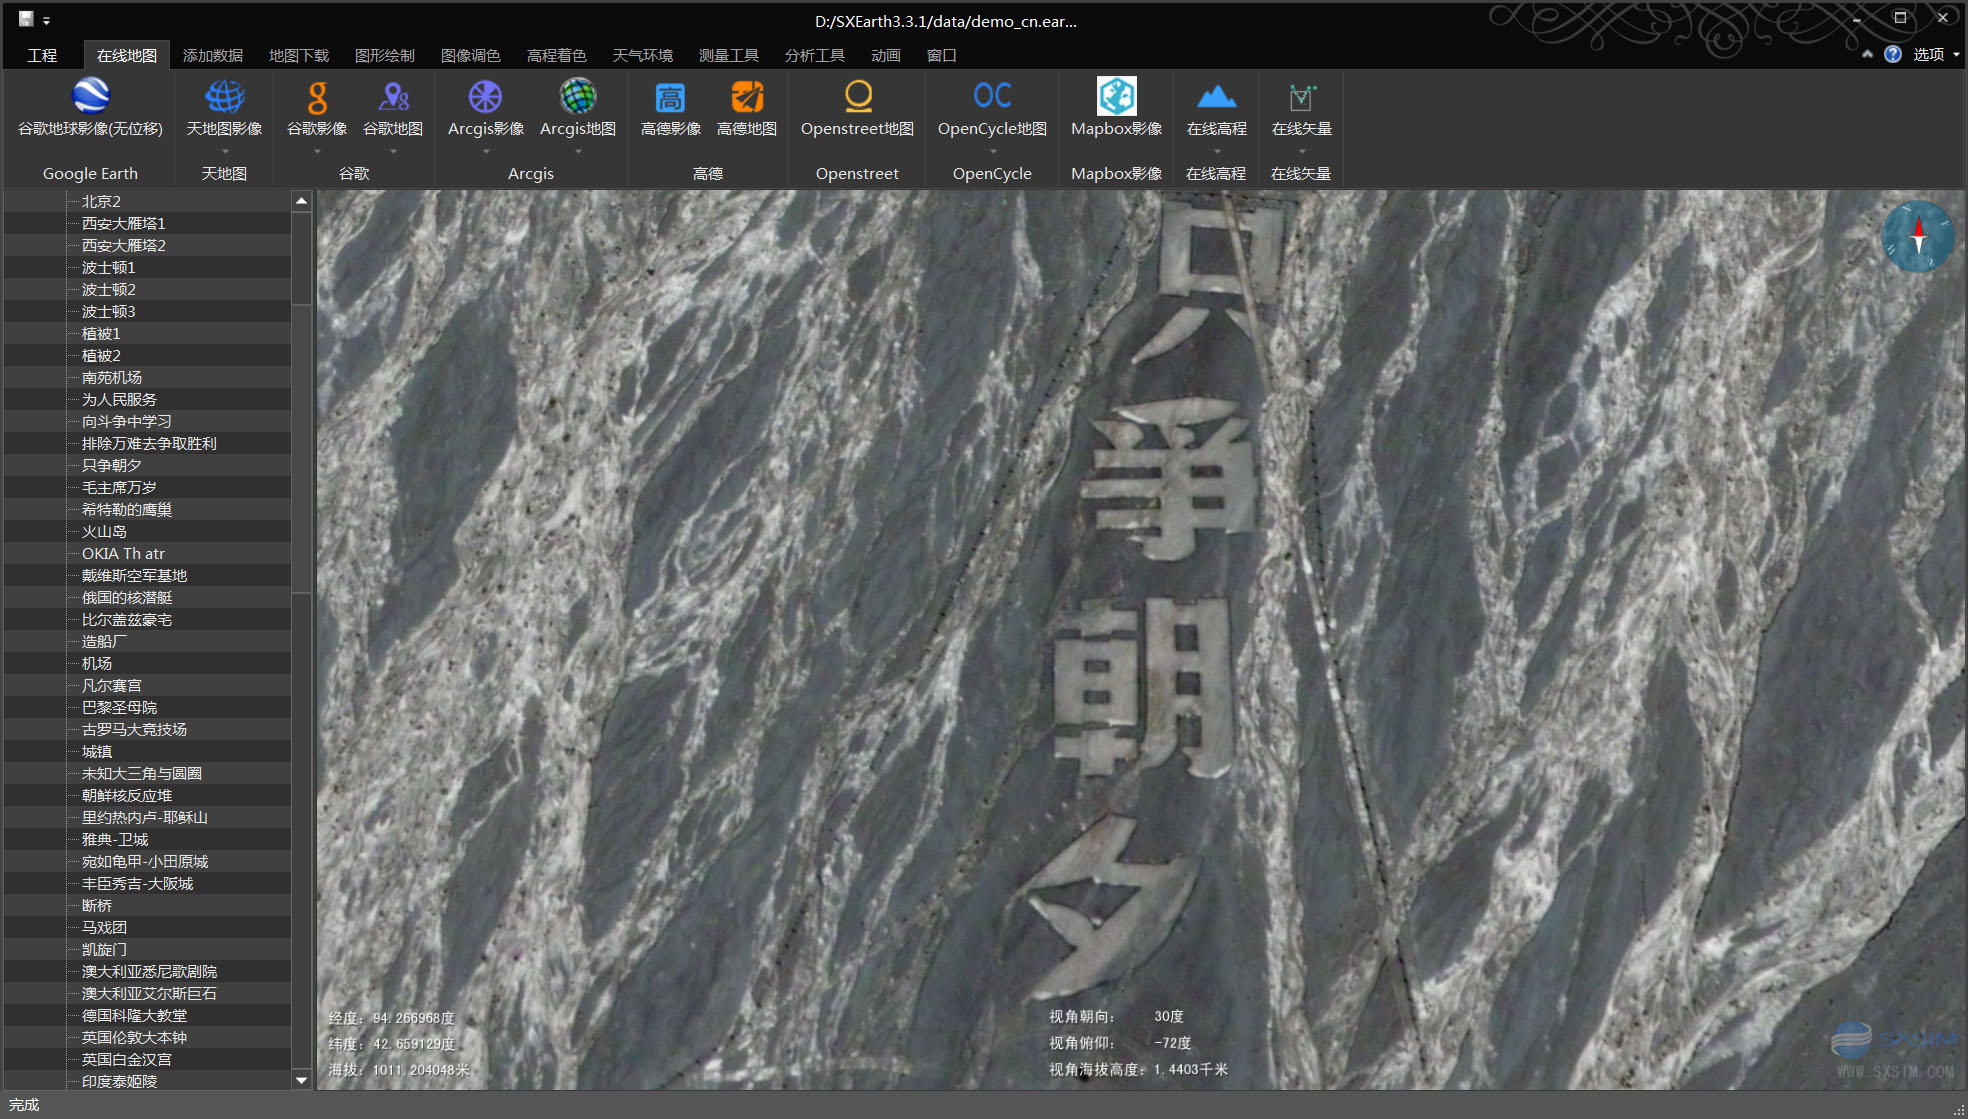1968x1119 pixels.
Task: Select 毛主席万岁 in the list
Action: point(119,487)
